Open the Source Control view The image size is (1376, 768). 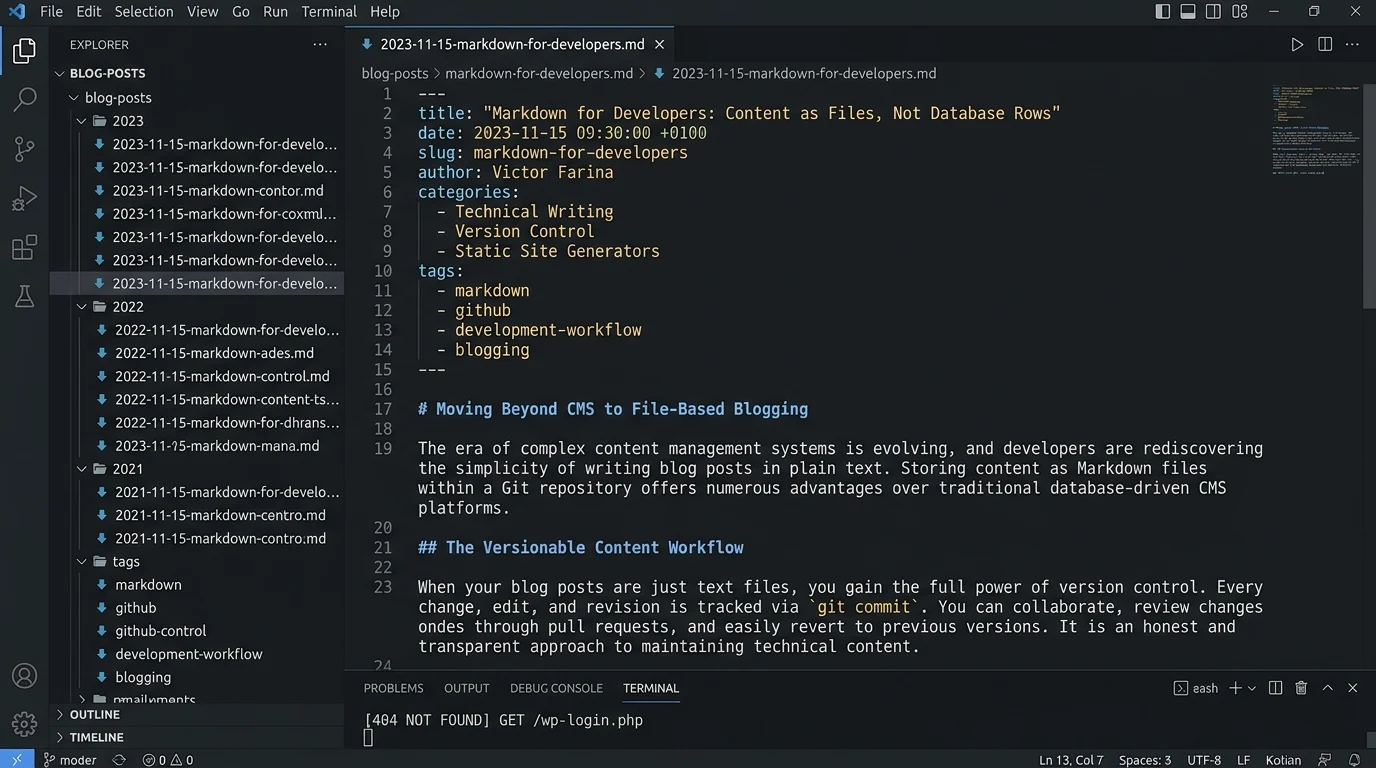coord(24,149)
